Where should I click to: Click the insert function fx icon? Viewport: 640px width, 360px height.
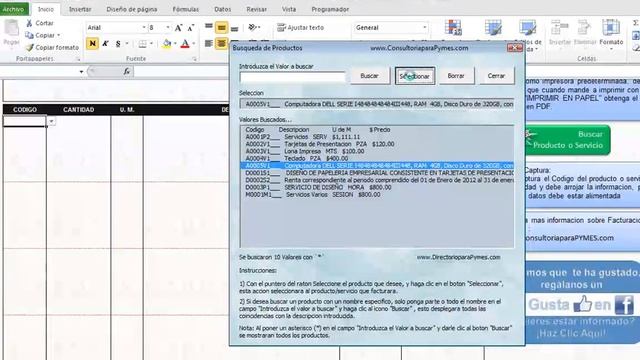127,71
